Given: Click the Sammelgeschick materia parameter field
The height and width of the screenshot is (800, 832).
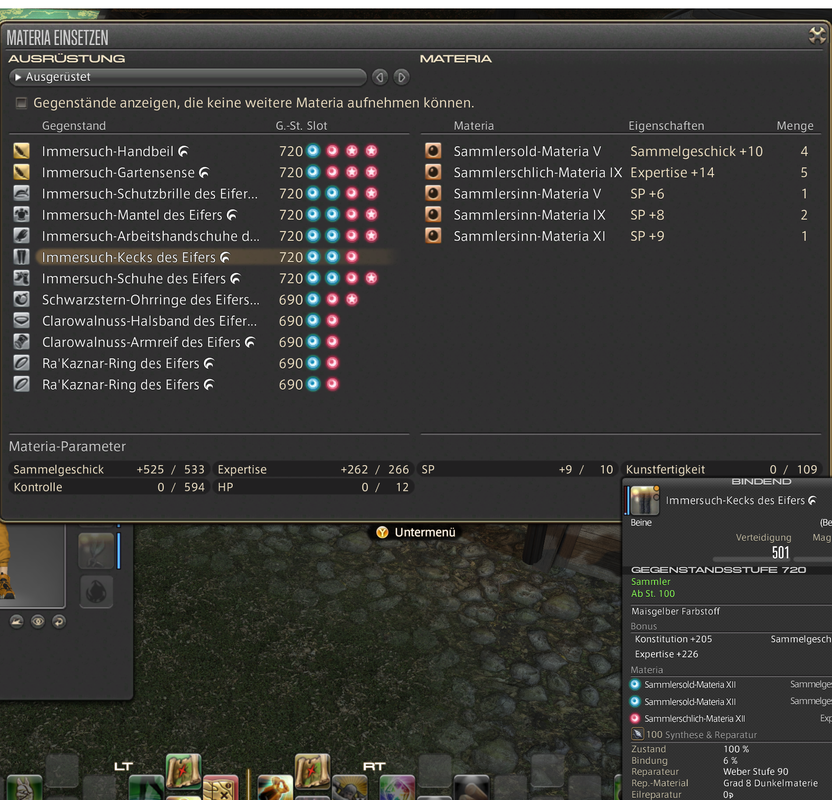Looking at the screenshot, I should coord(109,469).
